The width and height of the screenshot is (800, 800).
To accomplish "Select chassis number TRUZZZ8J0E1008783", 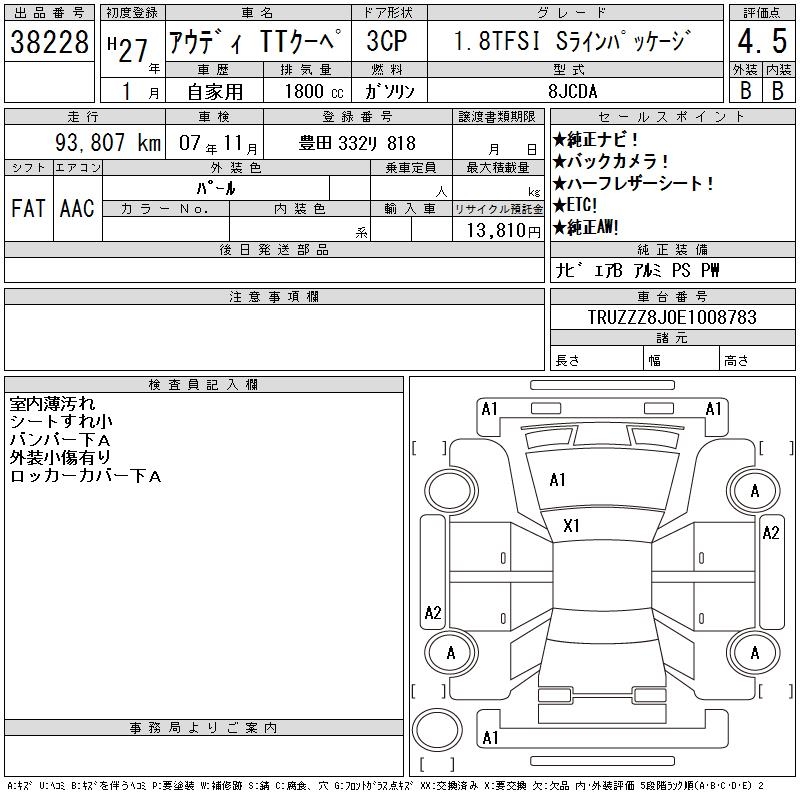I will click(672, 317).
